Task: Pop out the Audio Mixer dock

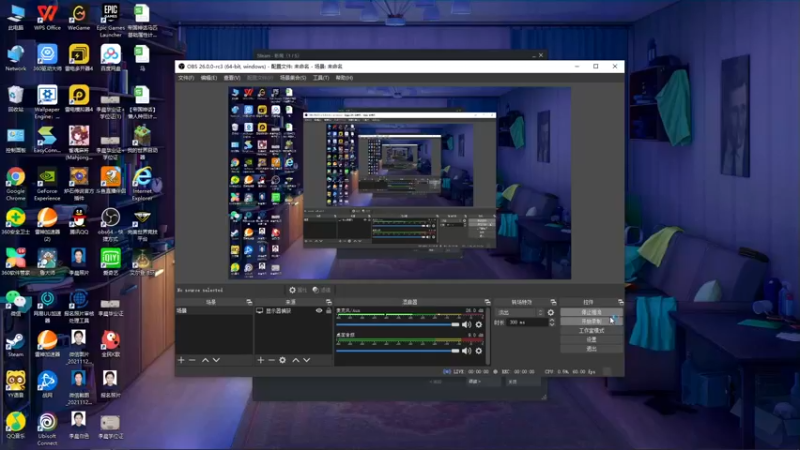Action: pos(487,302)
